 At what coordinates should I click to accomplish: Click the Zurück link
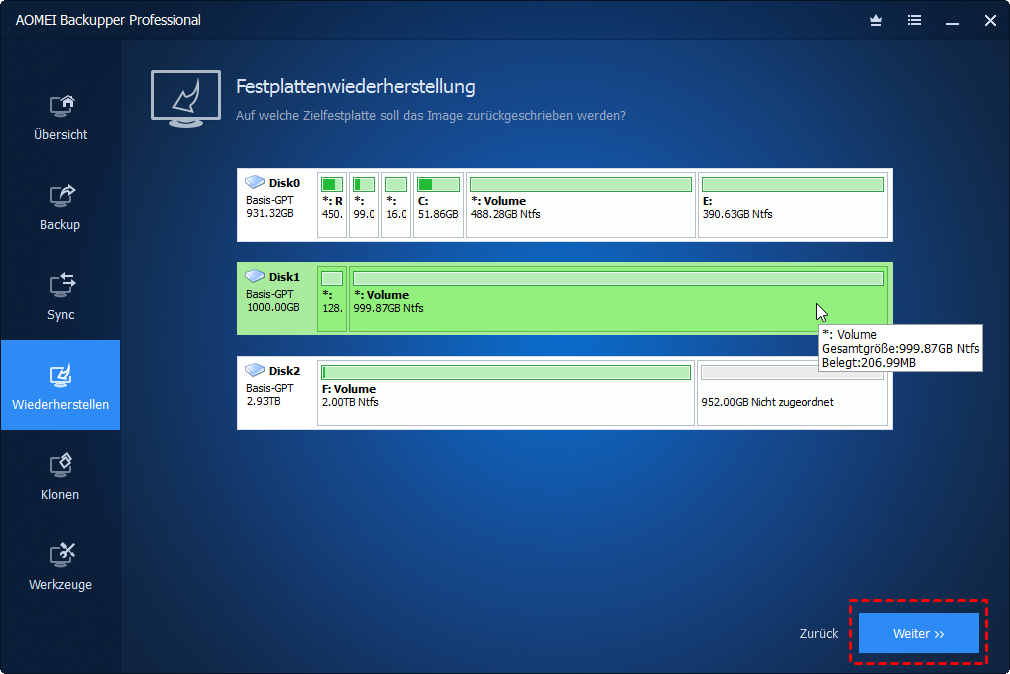[819, 633]
